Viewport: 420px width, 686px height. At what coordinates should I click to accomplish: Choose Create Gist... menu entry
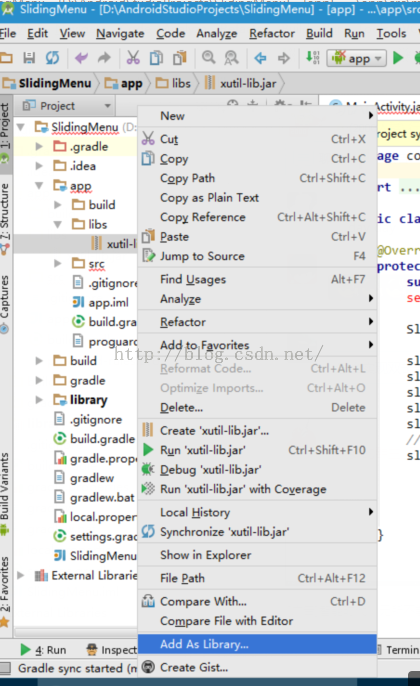click(257, 667)
